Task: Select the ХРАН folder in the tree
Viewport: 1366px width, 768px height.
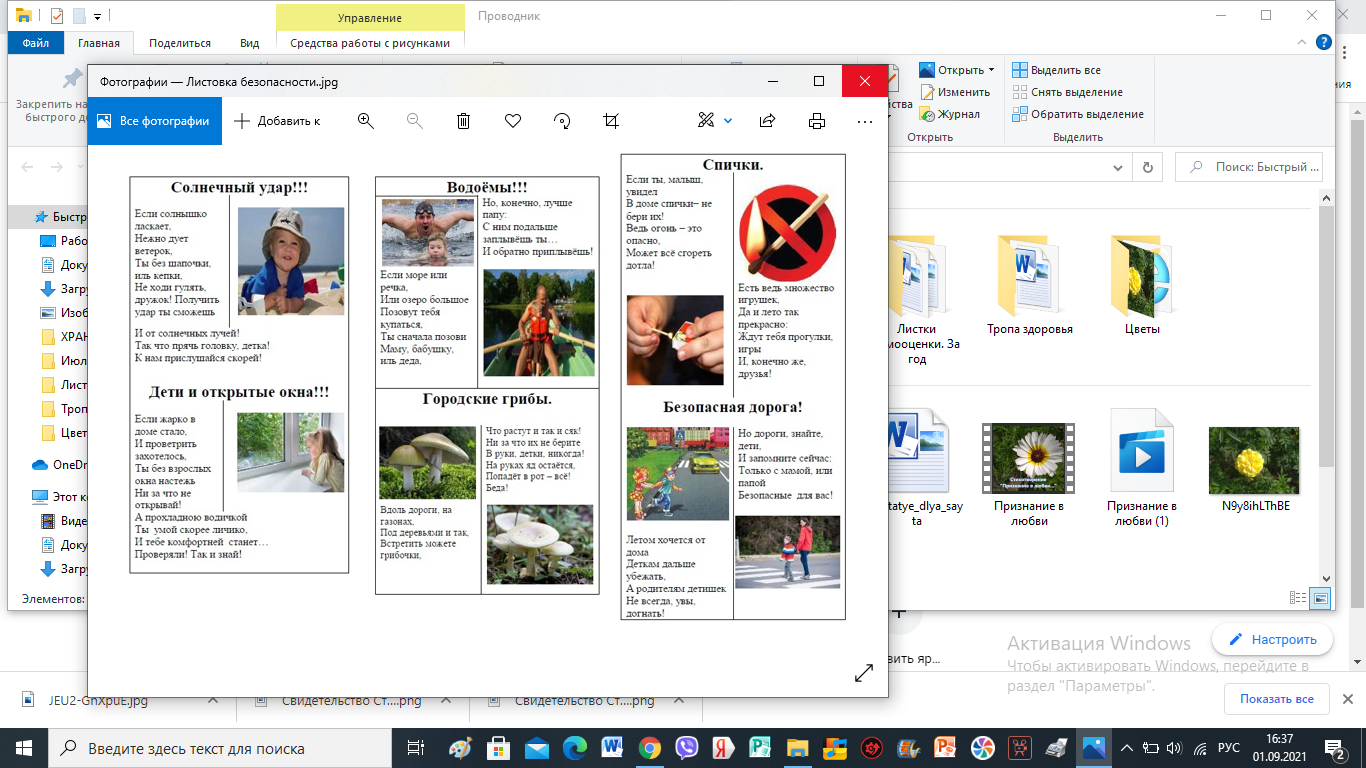Action: (64, 337)
